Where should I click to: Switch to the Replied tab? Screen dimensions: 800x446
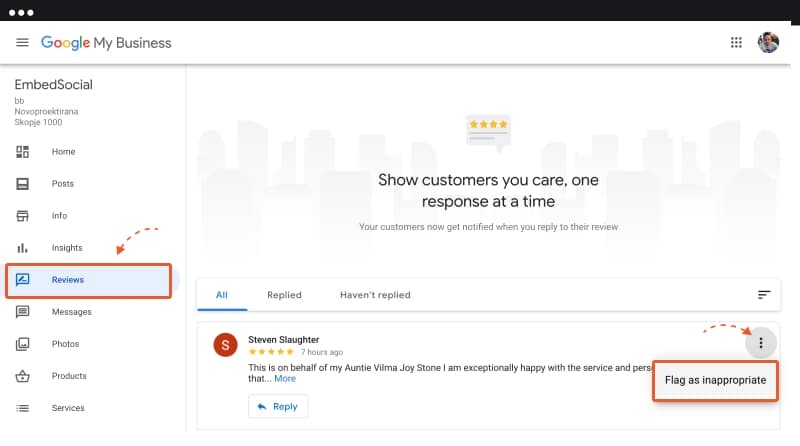(284, 295)
